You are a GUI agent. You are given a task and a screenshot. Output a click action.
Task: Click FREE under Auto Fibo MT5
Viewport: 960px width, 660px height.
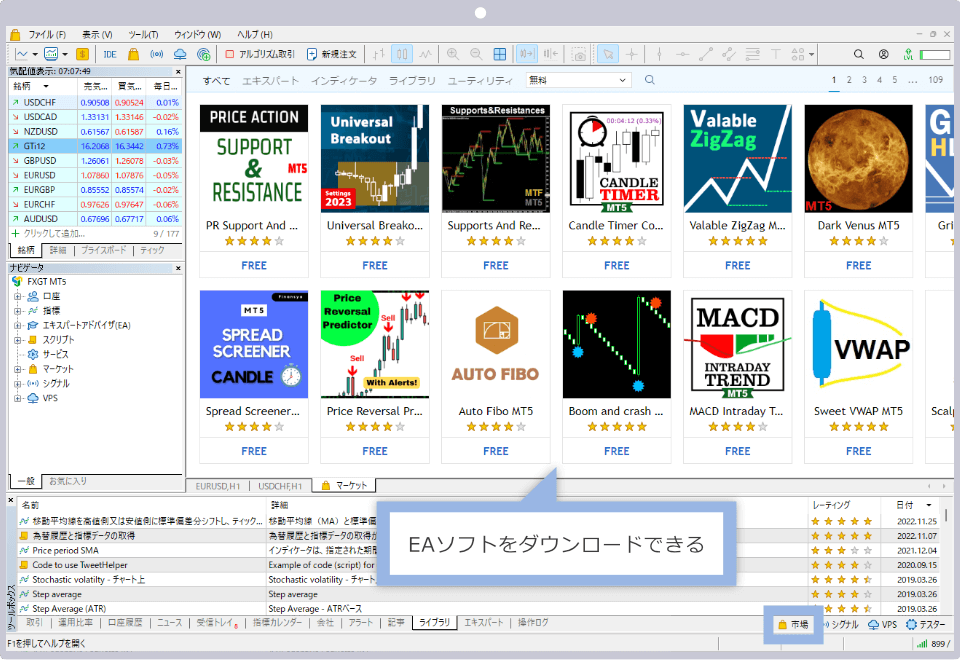pyautogui.click(x=496, y=451)
